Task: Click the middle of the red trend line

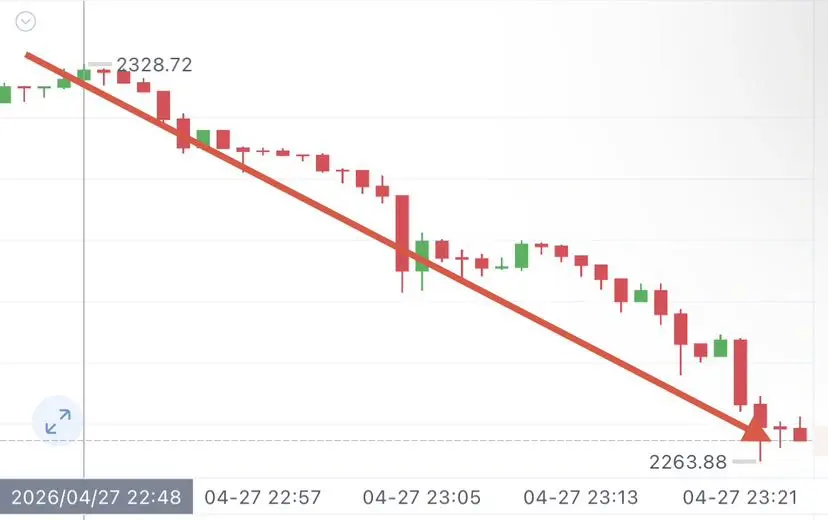Action: 391,242
